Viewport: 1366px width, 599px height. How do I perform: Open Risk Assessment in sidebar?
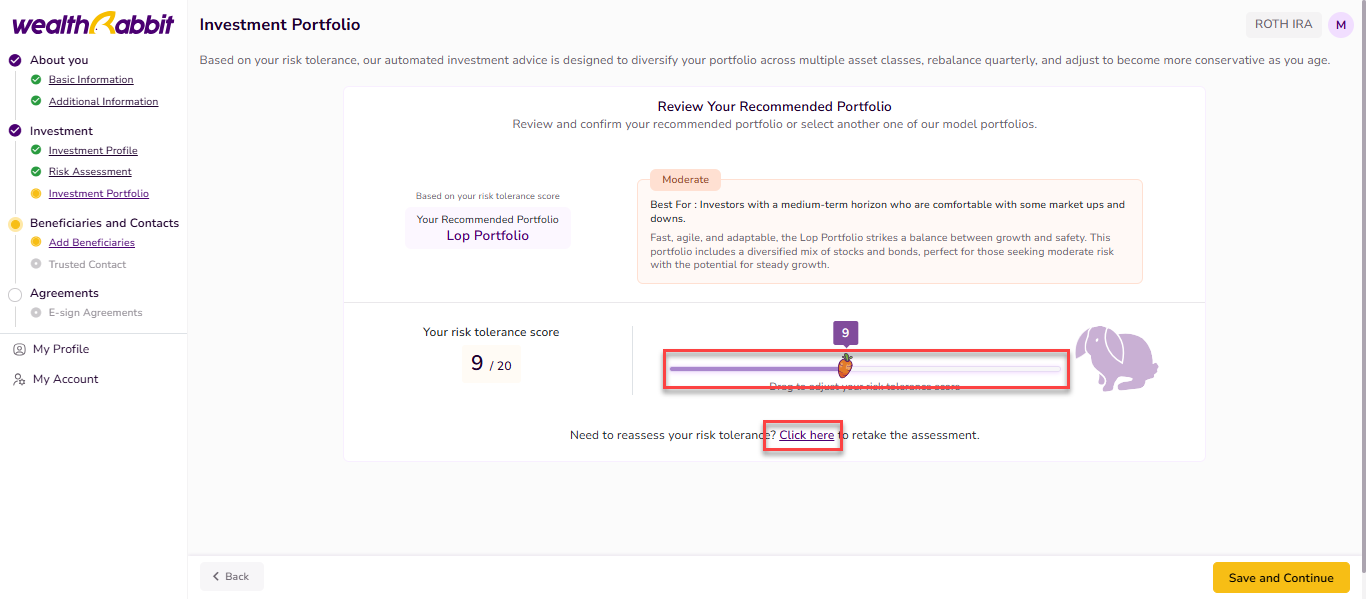90,172
